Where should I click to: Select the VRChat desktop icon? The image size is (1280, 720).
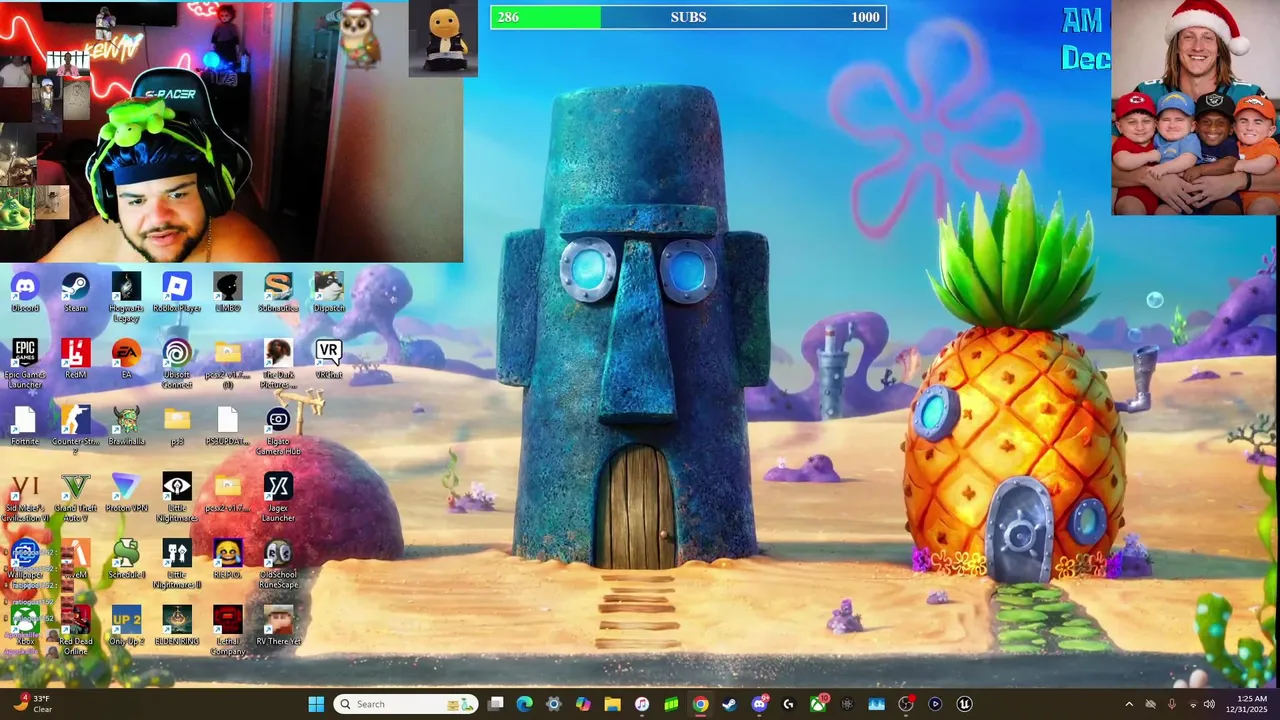pos(328,359)
